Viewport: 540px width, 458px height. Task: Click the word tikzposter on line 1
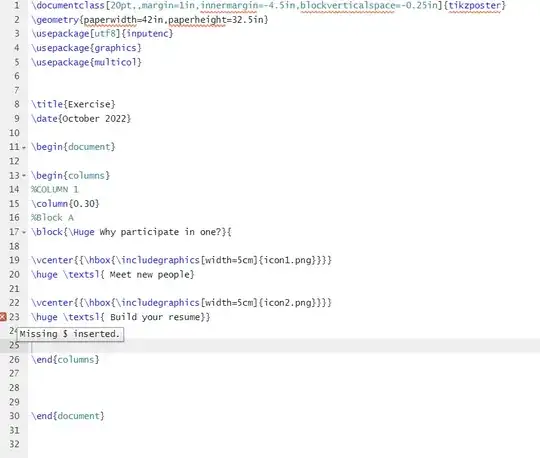click(x=474, y=6)
